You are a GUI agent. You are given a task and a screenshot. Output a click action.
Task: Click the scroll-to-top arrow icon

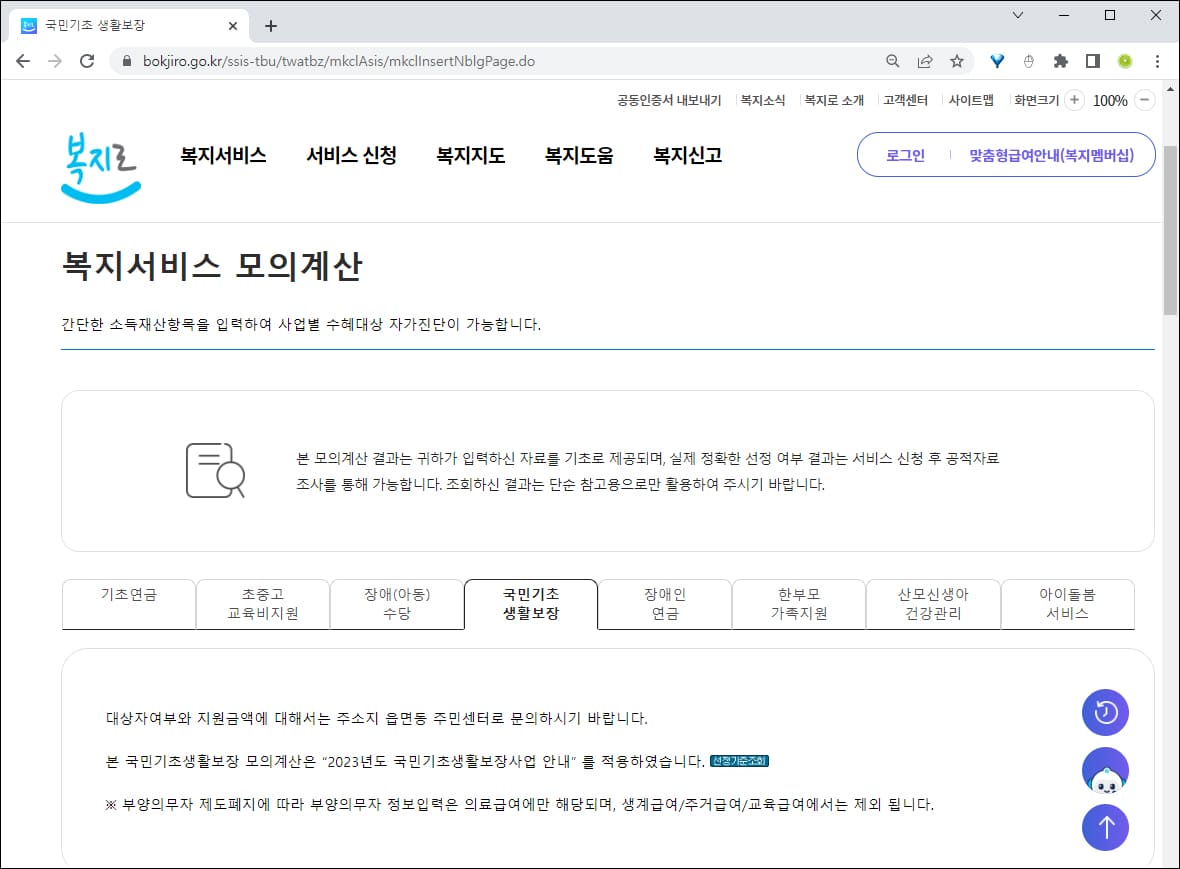tap(1104, 827)
